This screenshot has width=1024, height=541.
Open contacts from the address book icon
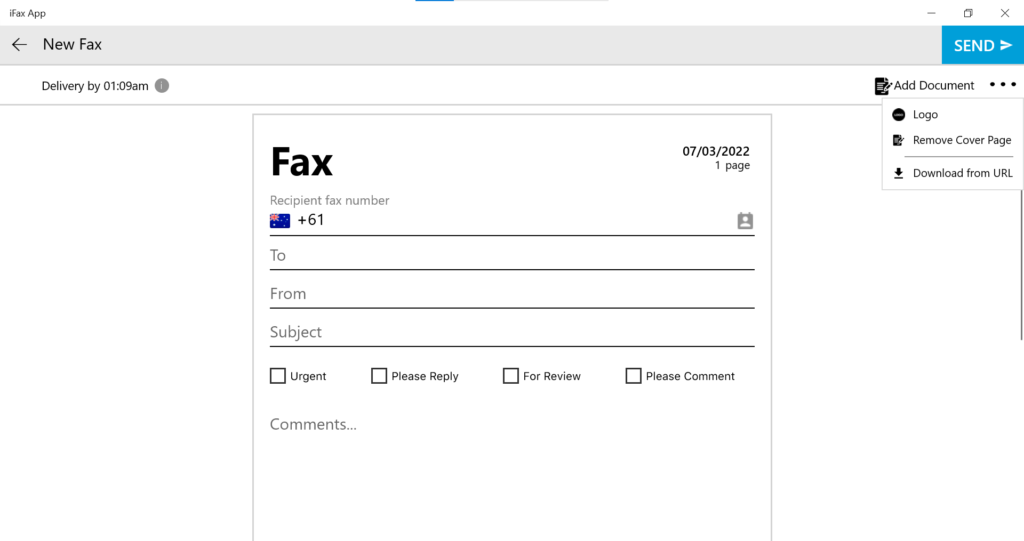[x=745, y=221]
